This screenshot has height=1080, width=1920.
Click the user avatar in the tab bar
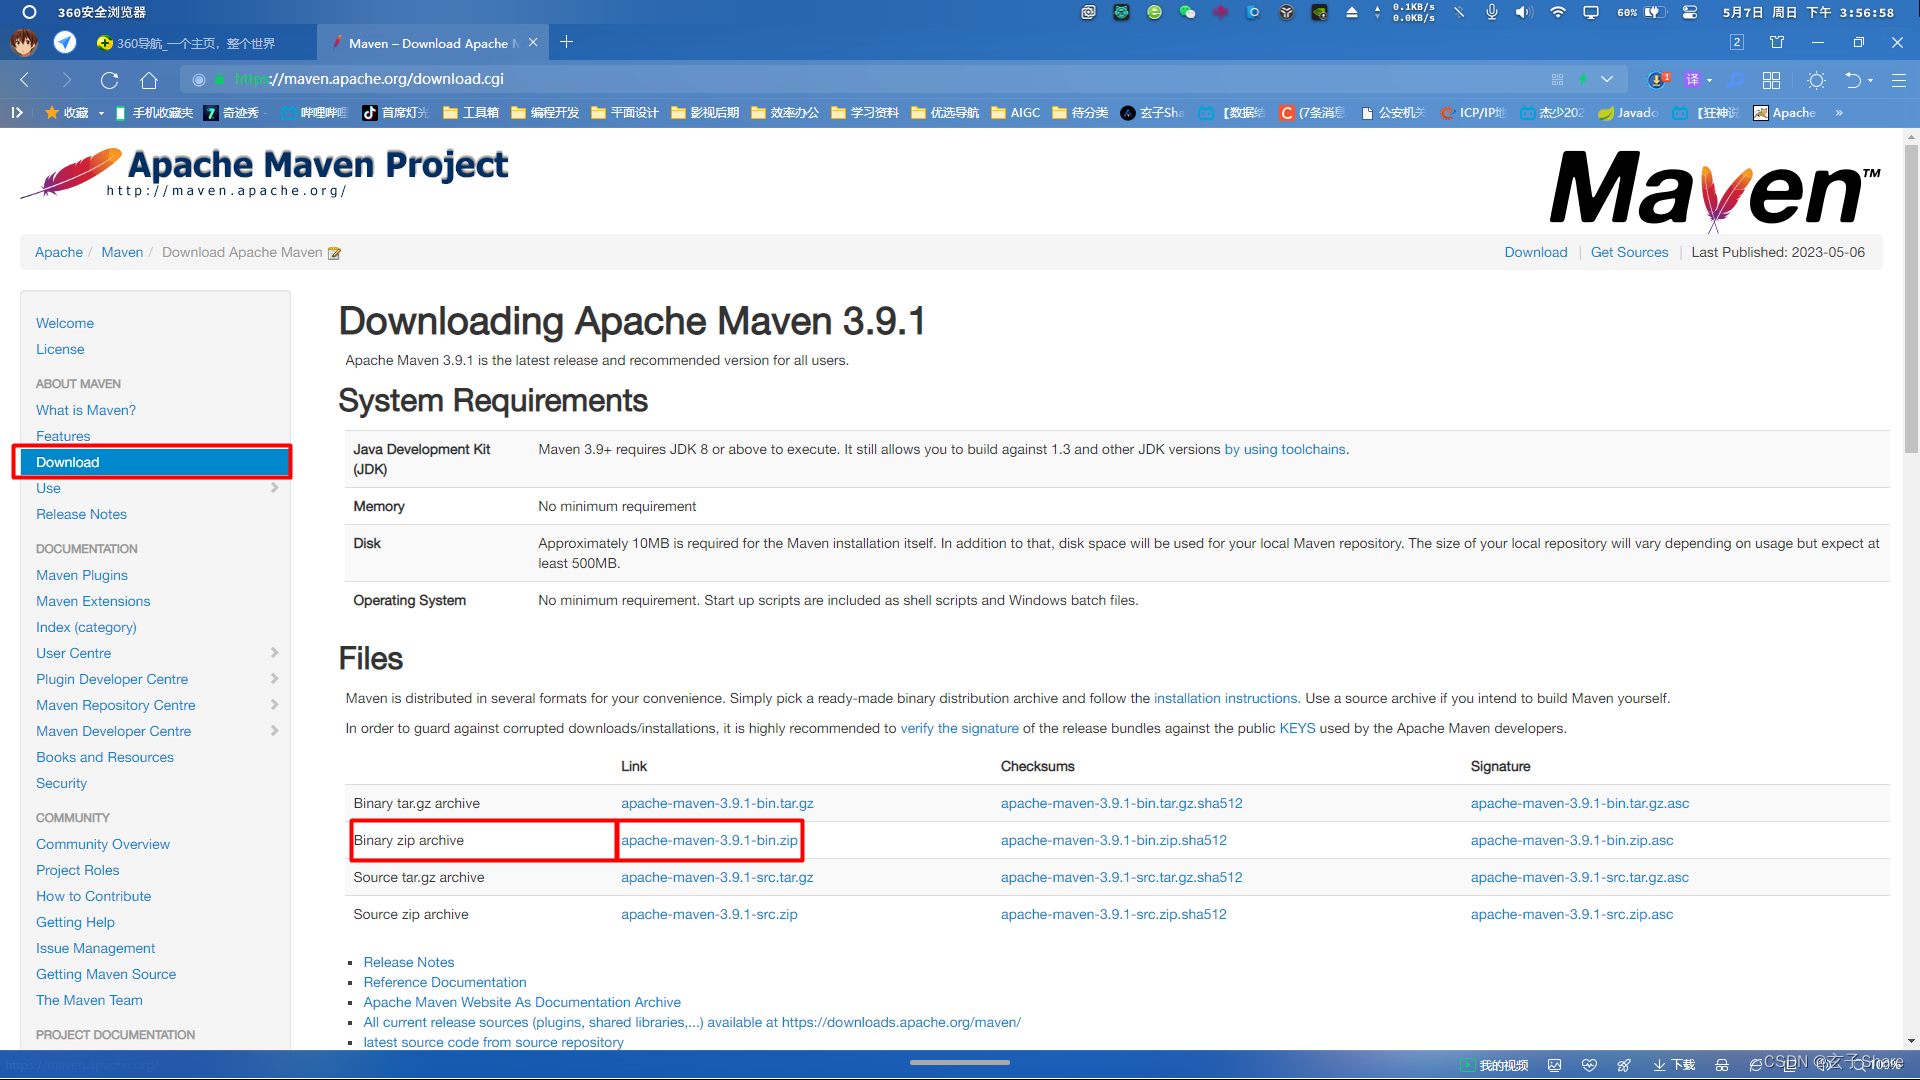click(24, 42)
